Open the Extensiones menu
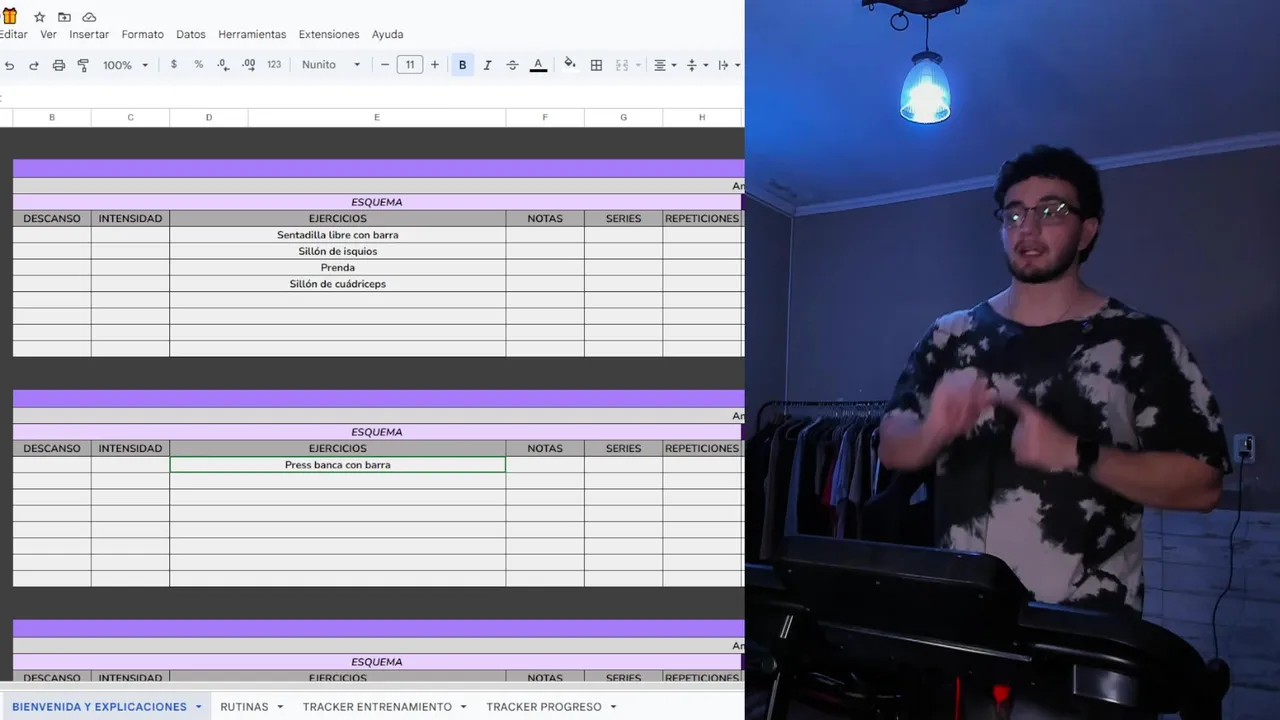 pyautogui.click(x=329, y=34)
